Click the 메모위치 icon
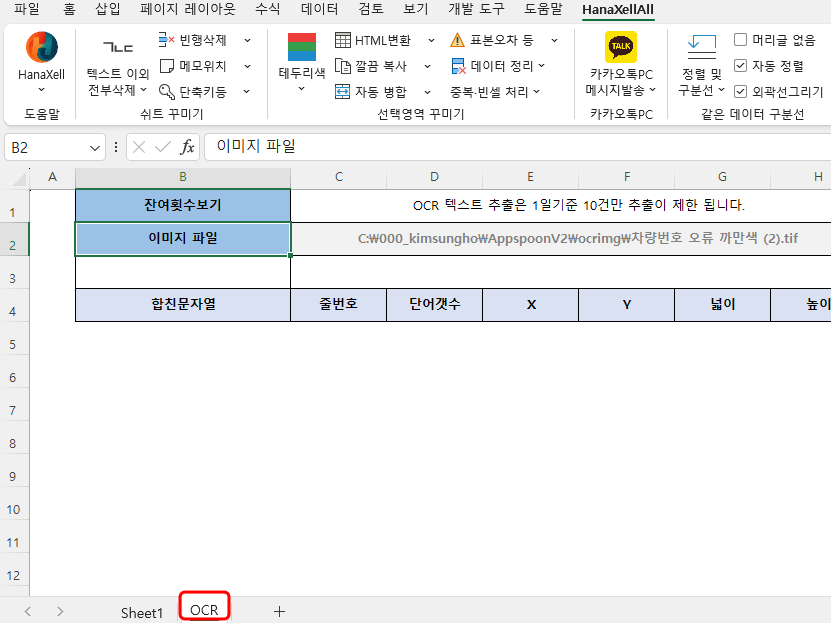 166,66
